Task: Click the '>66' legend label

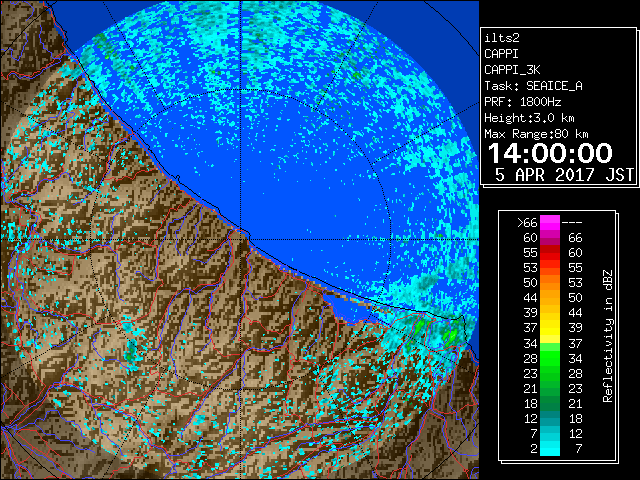Action: pyautogui.click(x=527, y=223)
